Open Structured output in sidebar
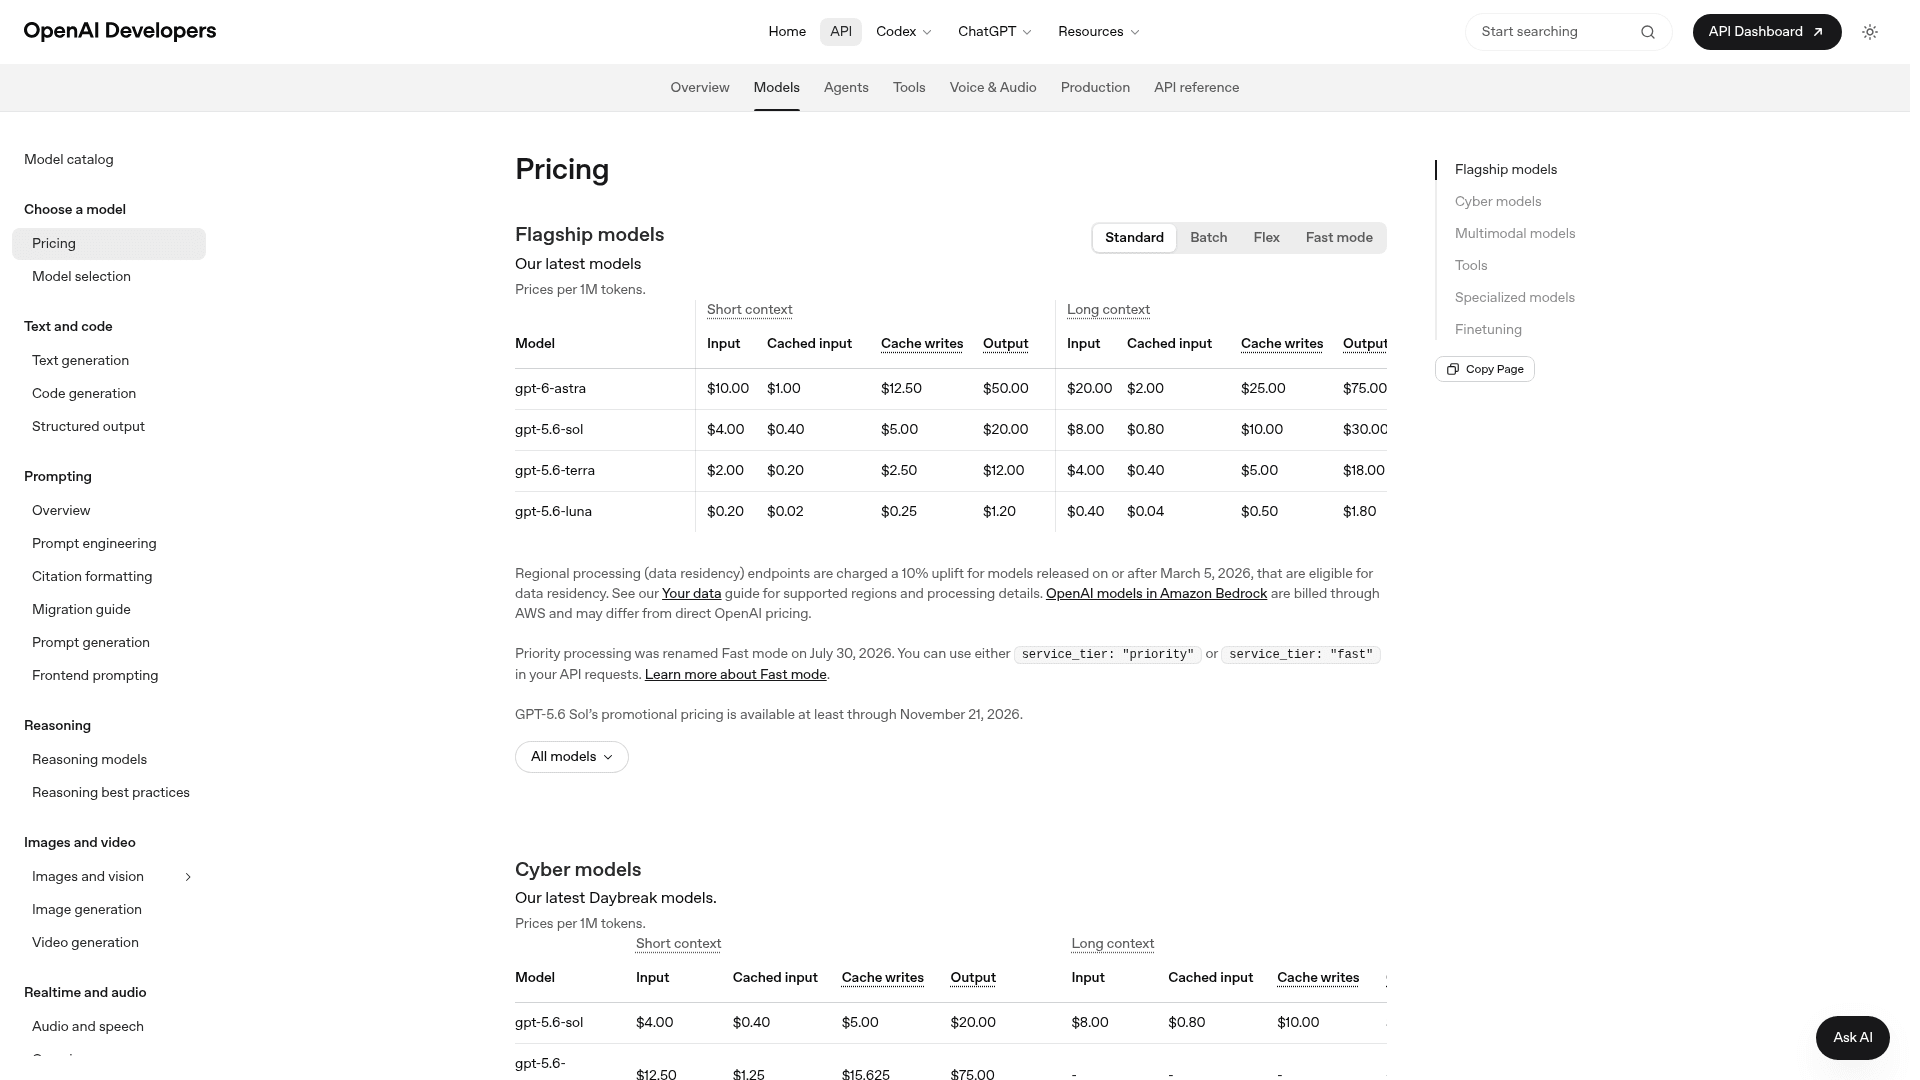 (x=88, y=427)
